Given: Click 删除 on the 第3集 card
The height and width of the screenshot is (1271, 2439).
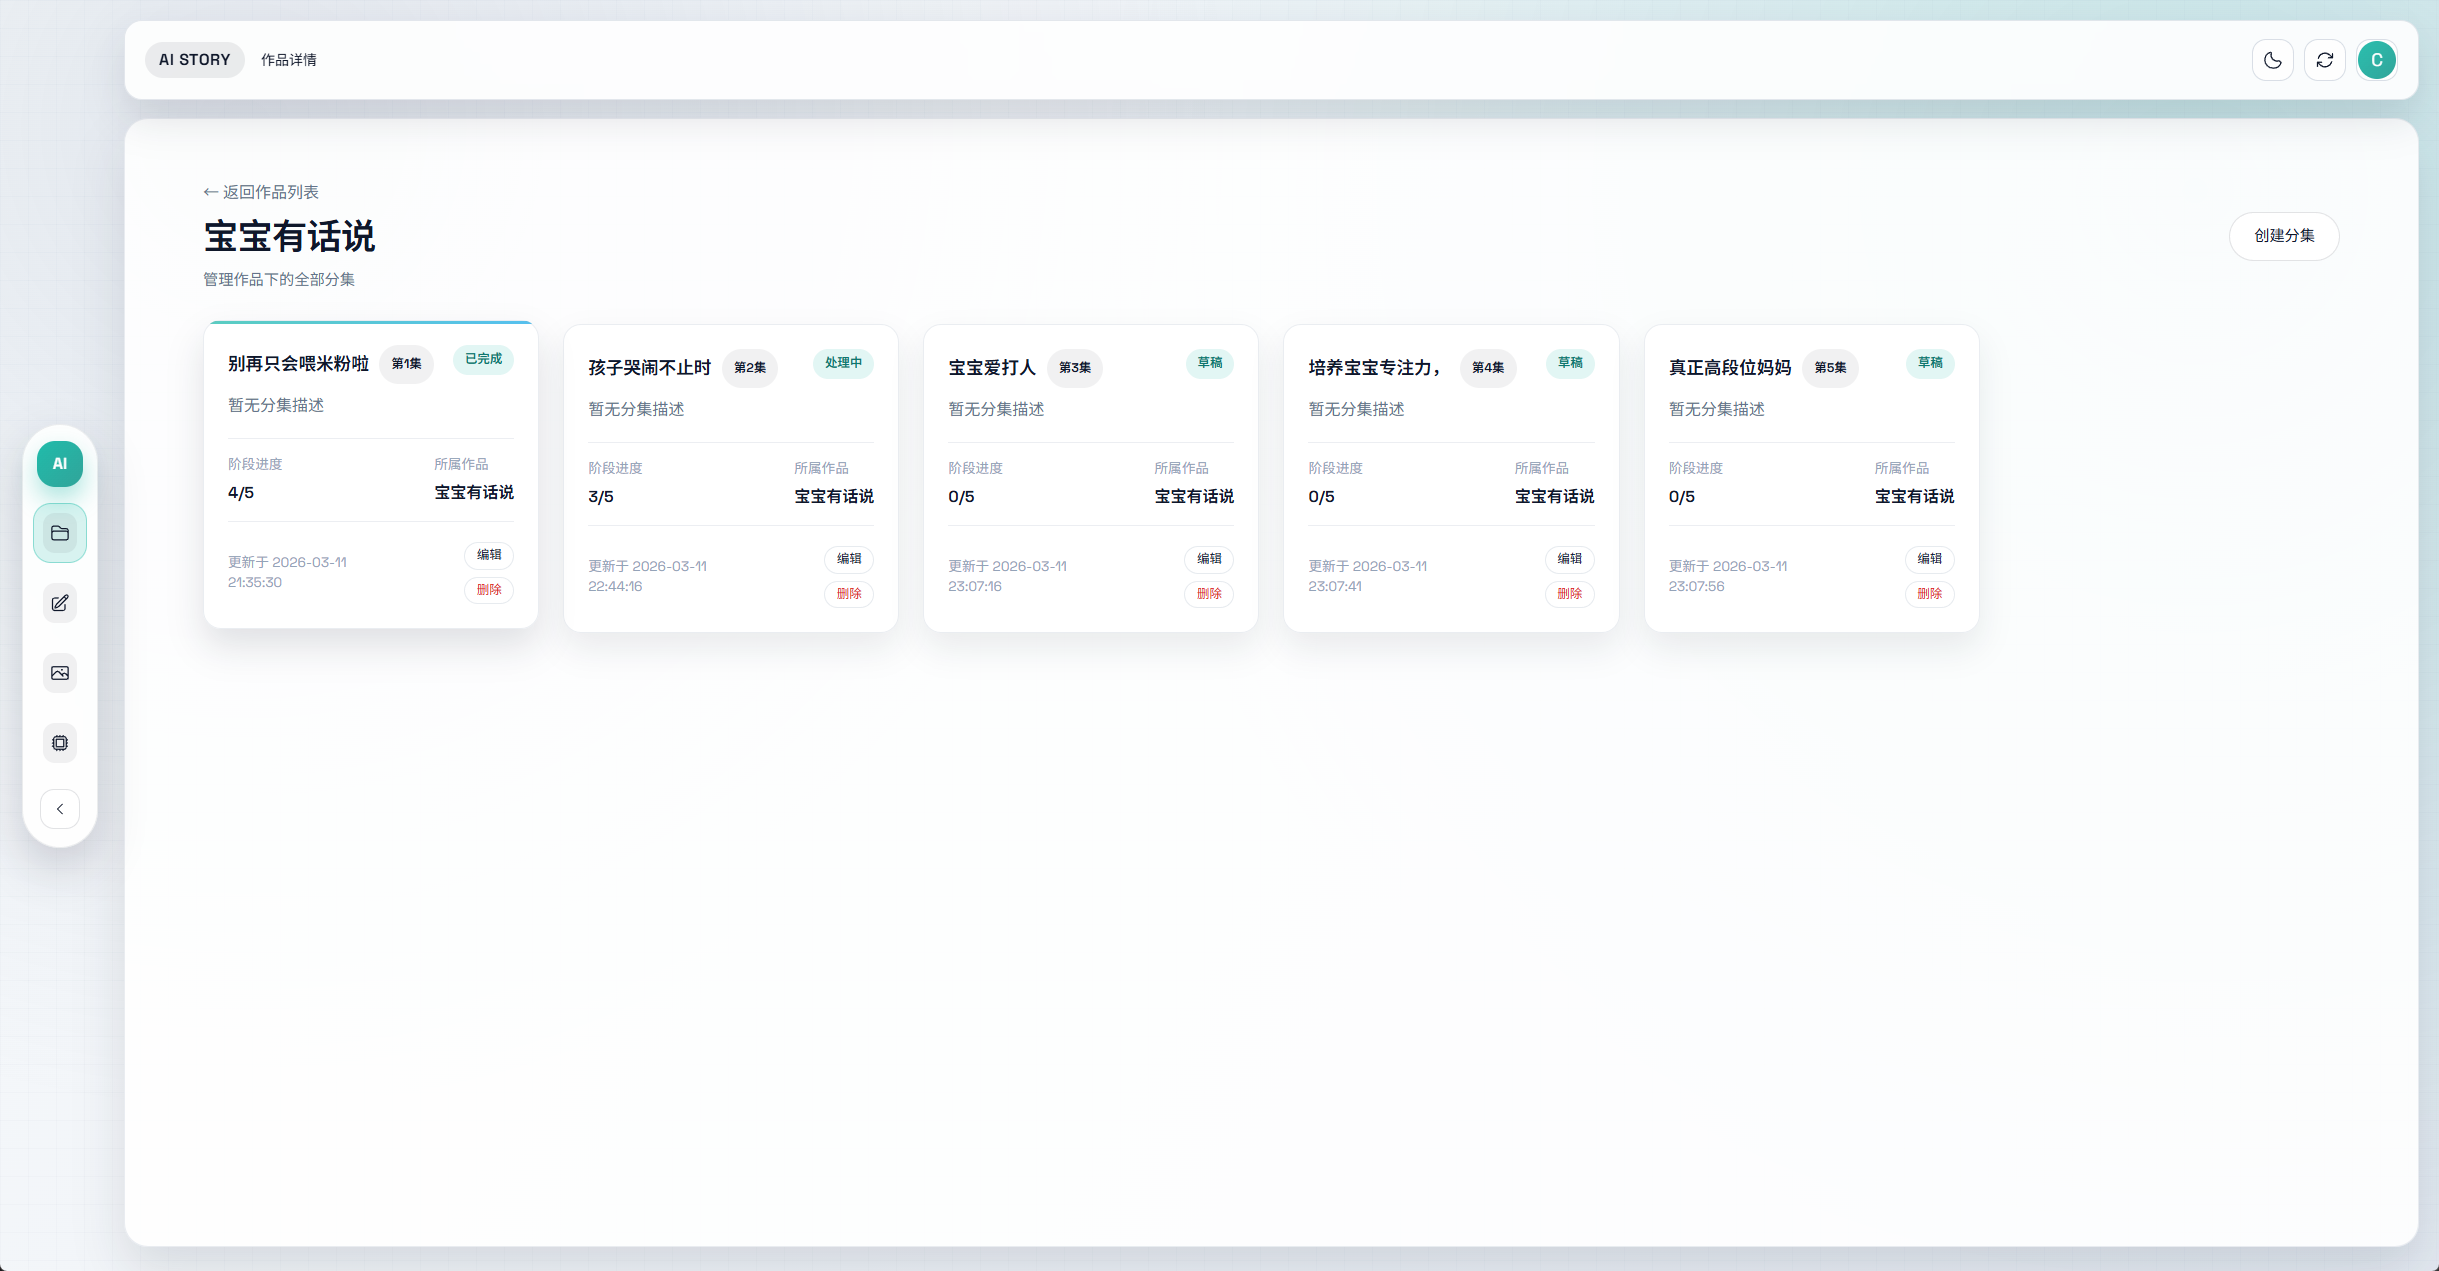Looking at the screenshot, I should point(1209,594).
